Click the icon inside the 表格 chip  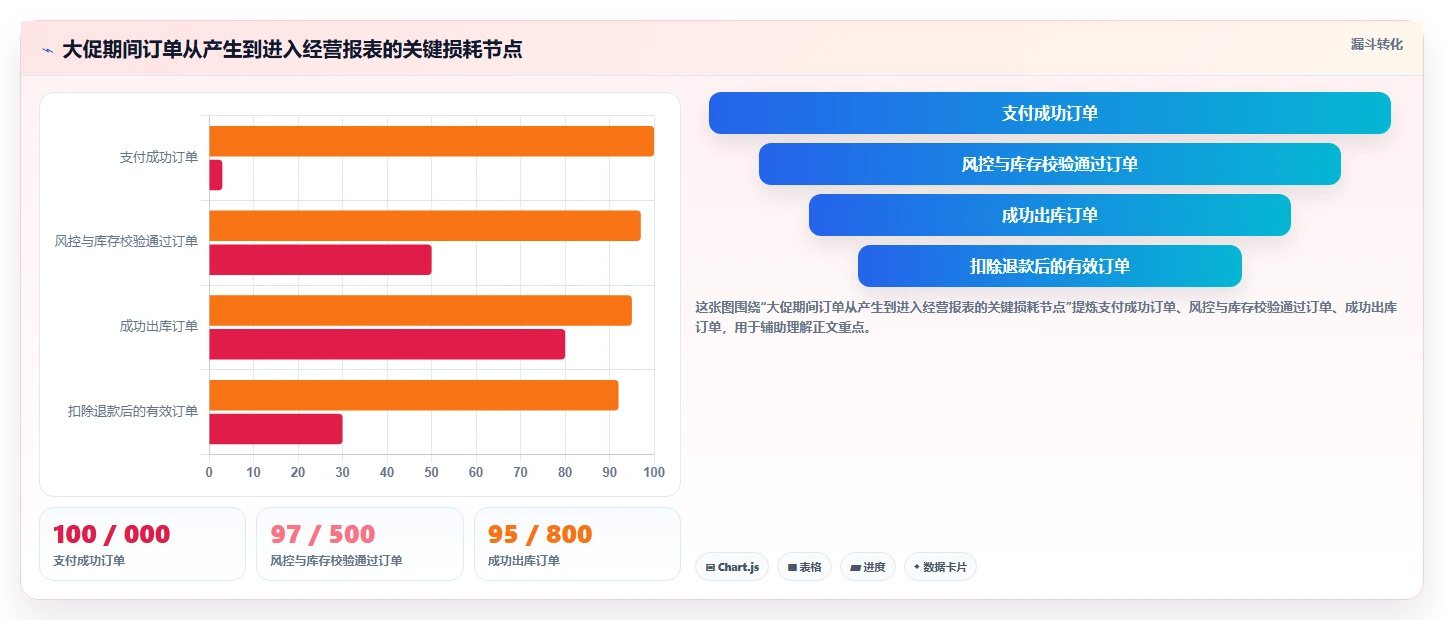pos(792,567)
